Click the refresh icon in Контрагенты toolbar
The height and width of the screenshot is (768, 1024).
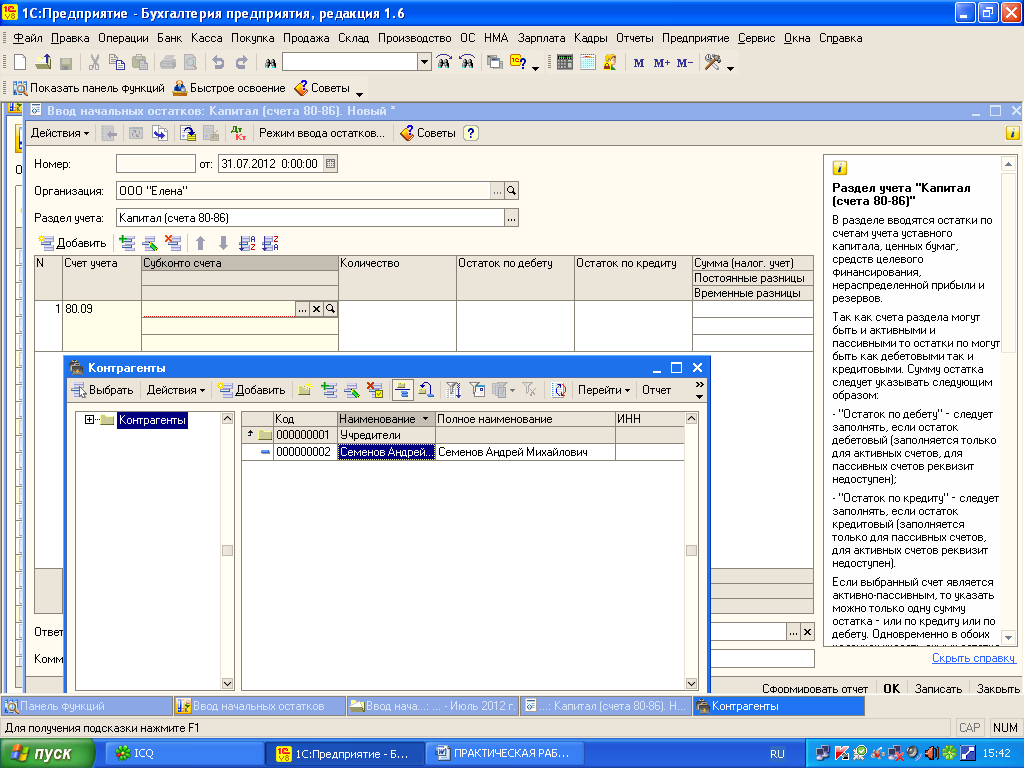559,390
